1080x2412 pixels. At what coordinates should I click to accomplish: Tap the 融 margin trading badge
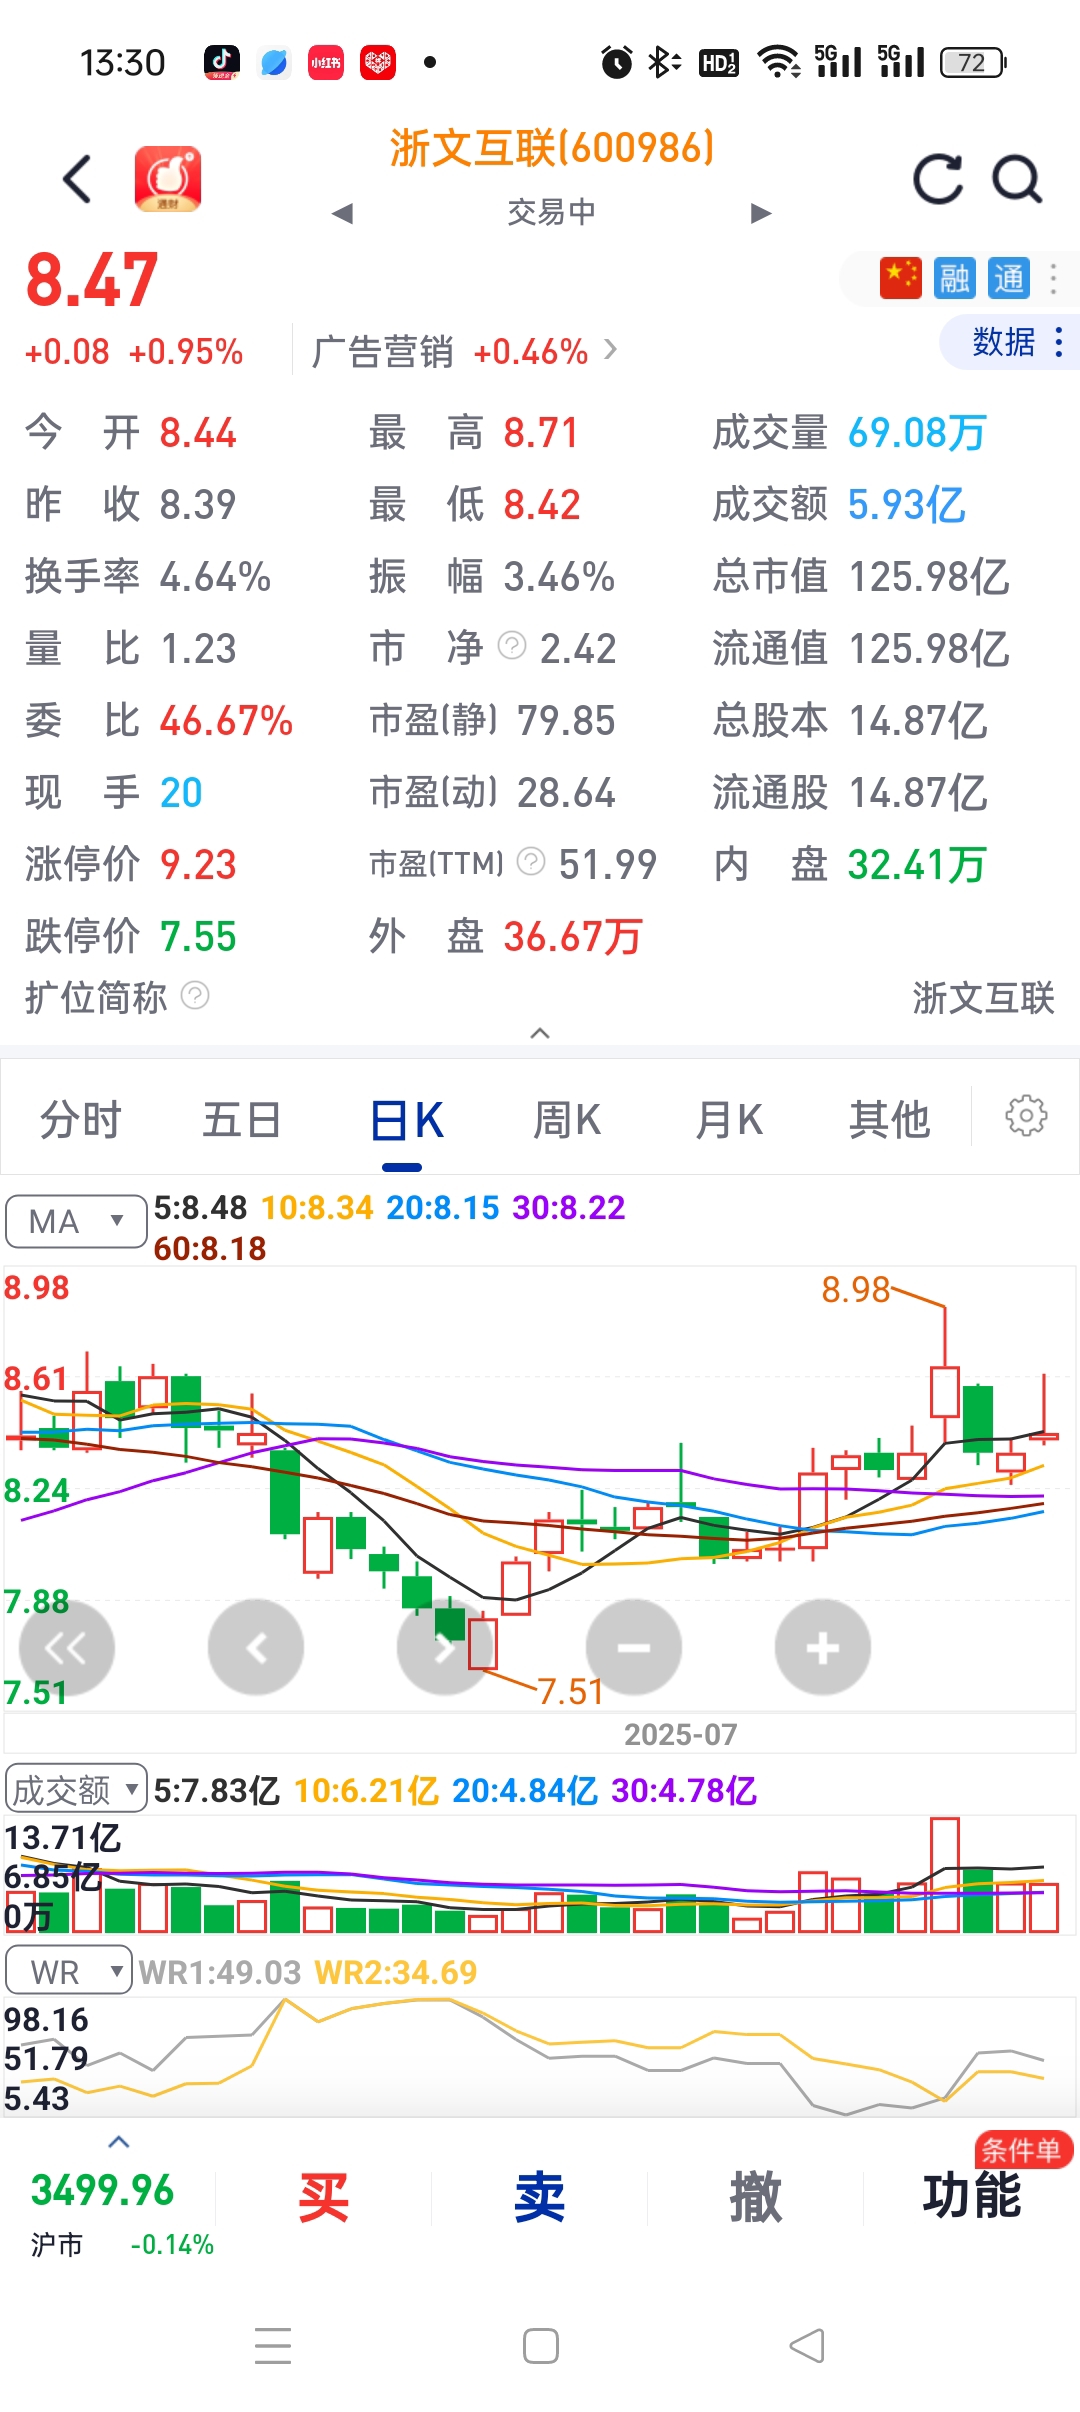pos(954,278)
